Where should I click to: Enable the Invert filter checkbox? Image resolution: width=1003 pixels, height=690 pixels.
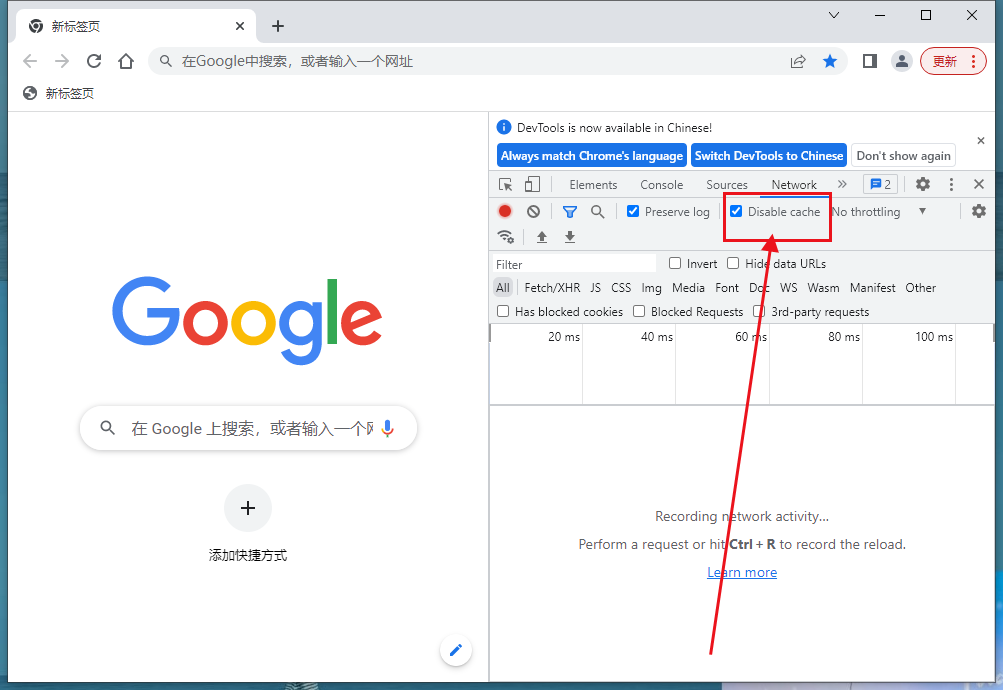click(x=675, y=263)
